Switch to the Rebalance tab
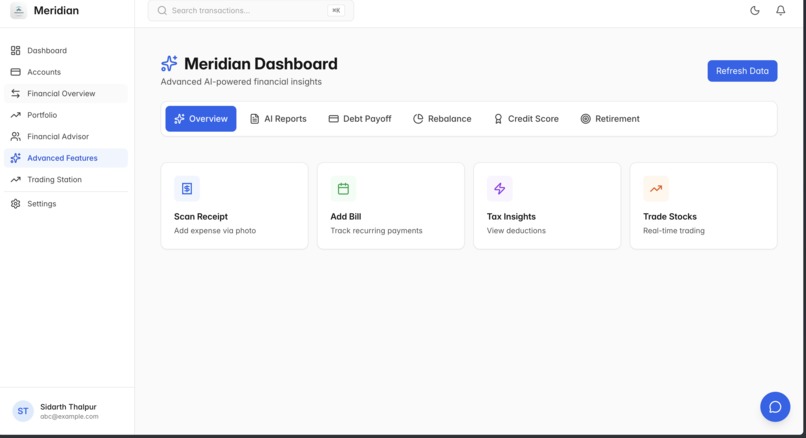The width and height of the screenshot is (806, 438). point(442,119)
